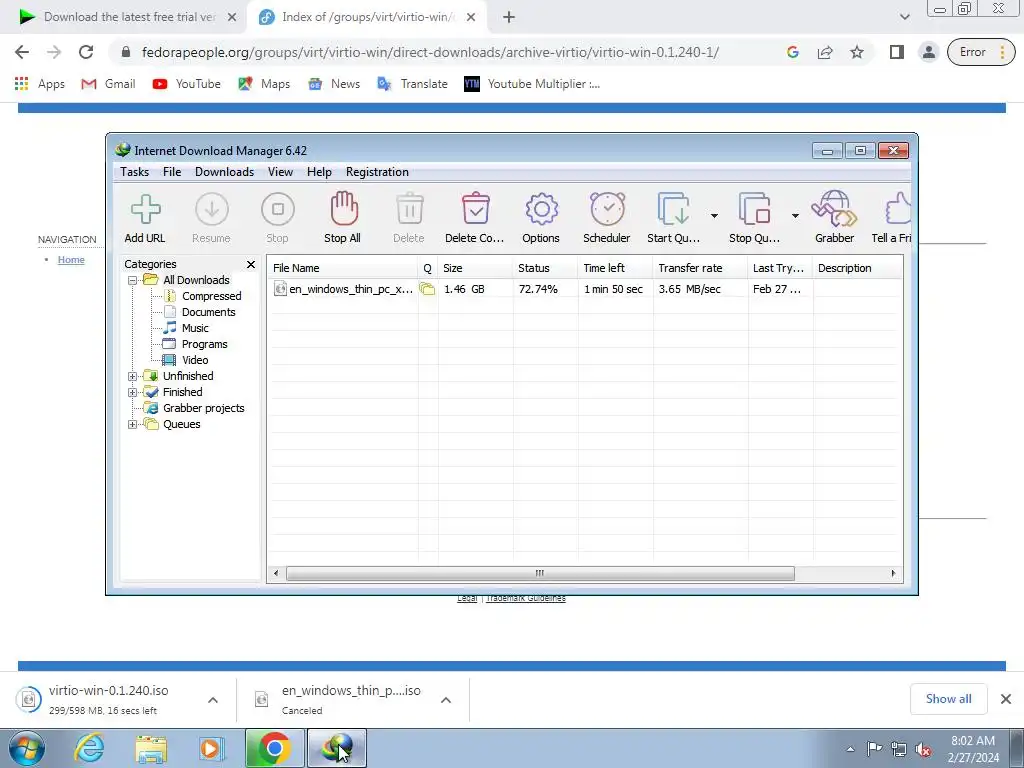Open new tab with plus button
Viewport: 1024px width, 768px height.
tap(509, 18)
